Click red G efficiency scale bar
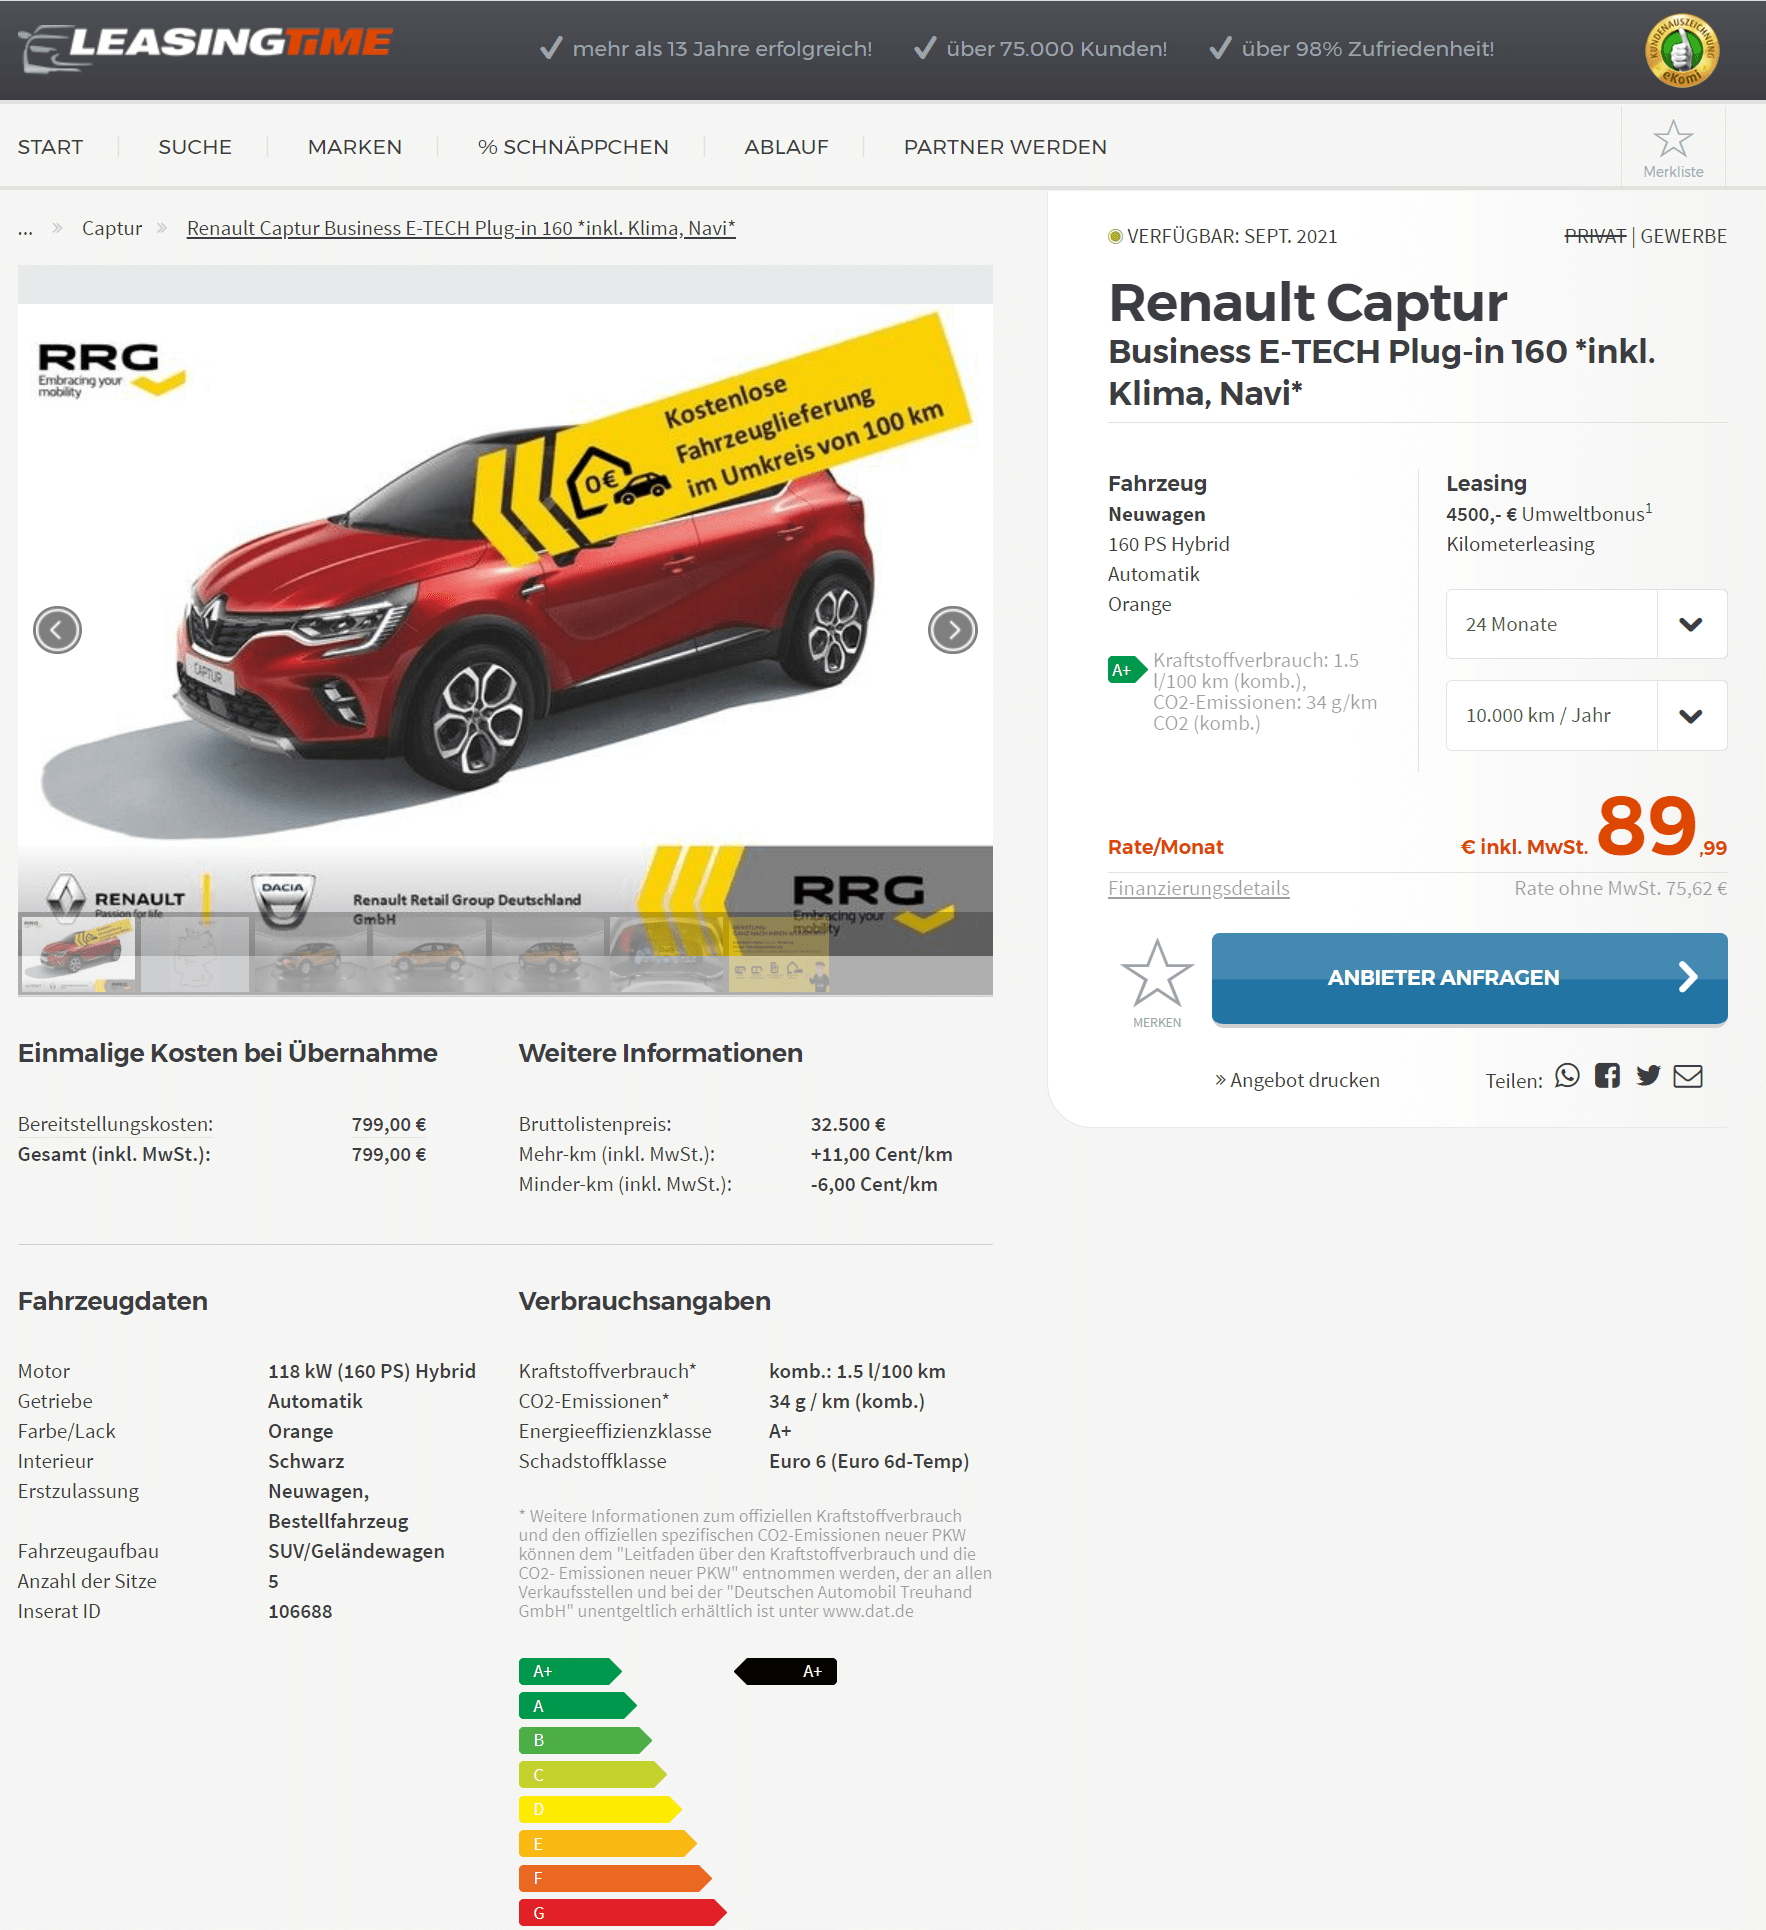 tap(622, 1912)
